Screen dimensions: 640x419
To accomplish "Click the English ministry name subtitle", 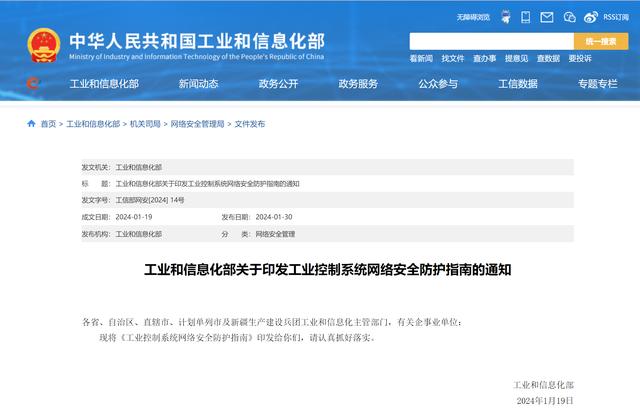I will [196, 57].
